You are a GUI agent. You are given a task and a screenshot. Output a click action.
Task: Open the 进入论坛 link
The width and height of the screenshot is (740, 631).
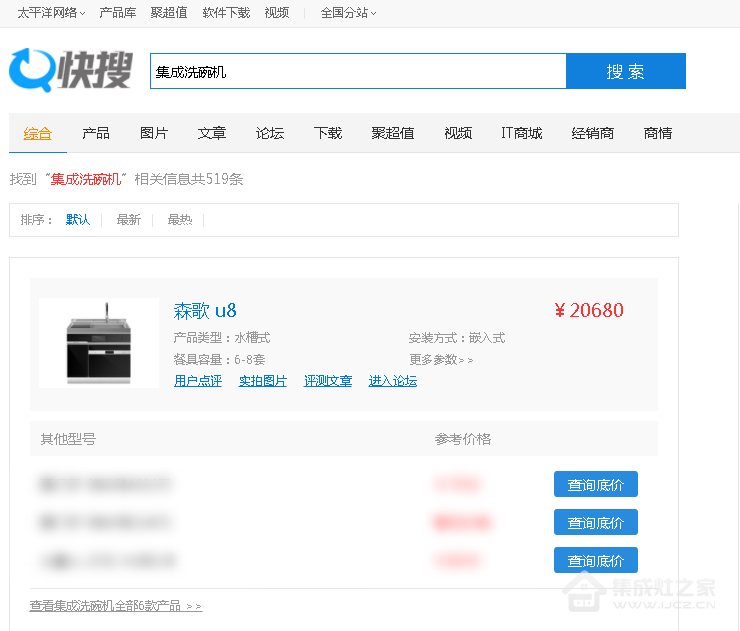pyautogui.click(x=393, y=381)
